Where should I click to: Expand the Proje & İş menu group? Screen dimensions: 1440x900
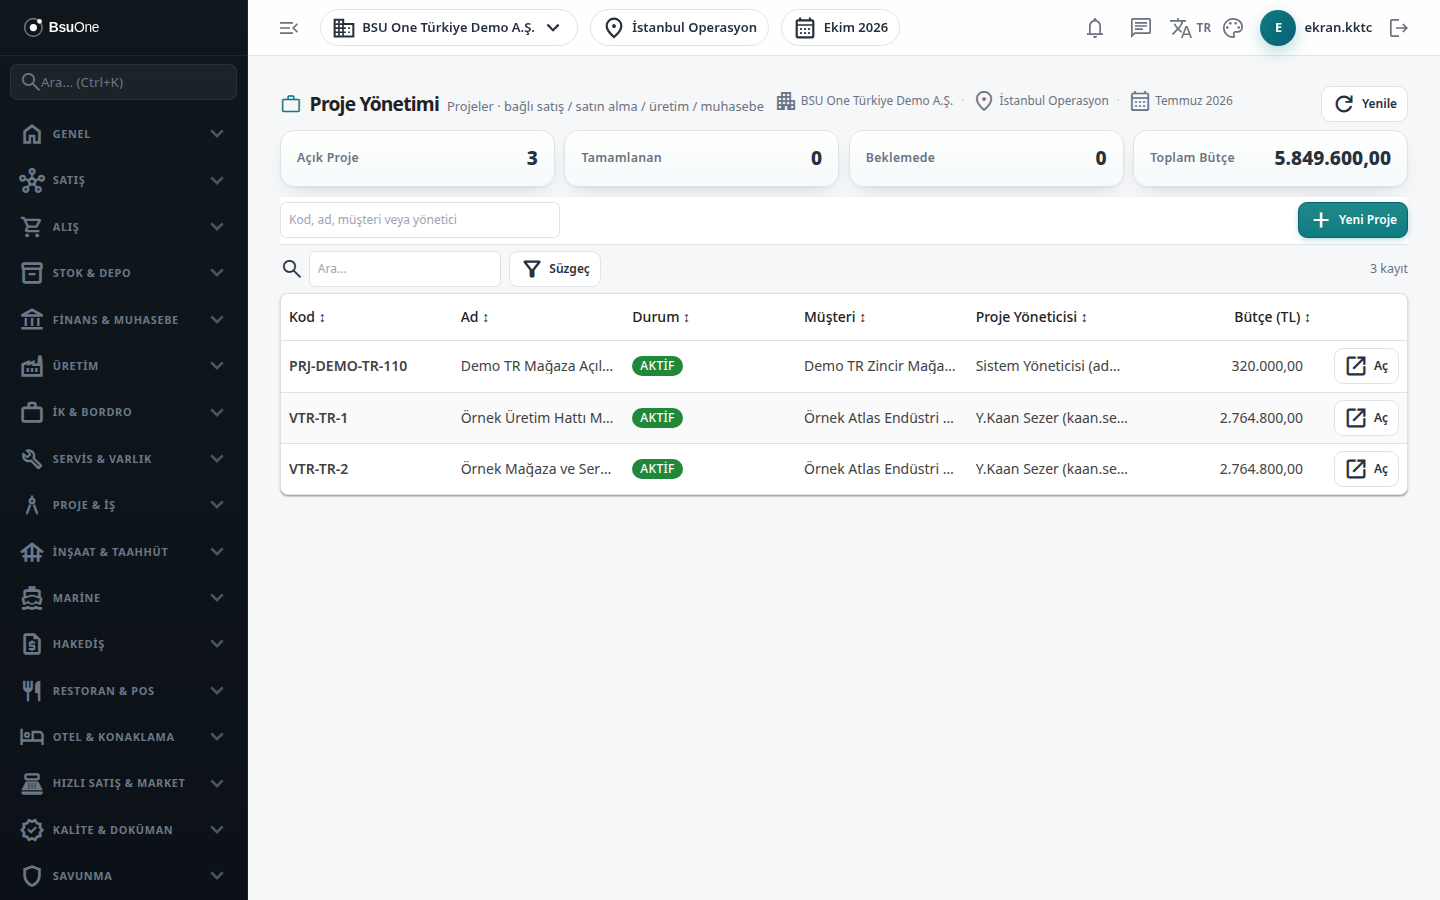coord(124,505)
